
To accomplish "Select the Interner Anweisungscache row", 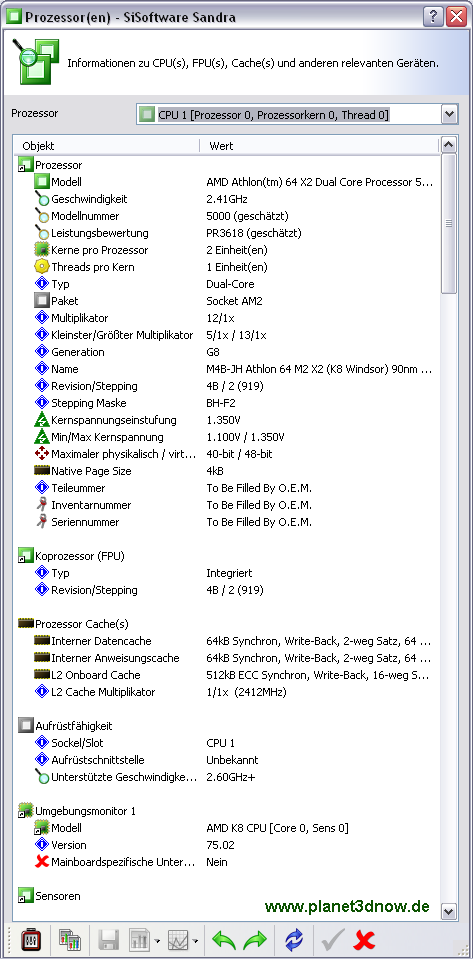I will tap(226, 658).
